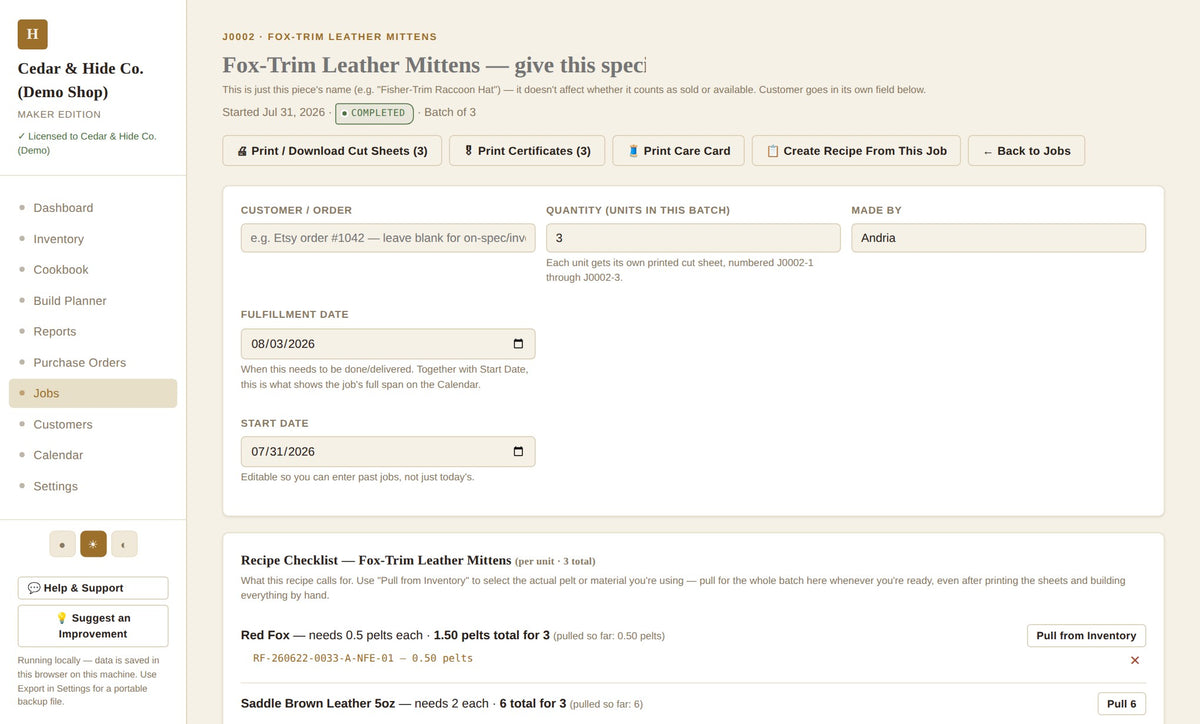The image size is (1200, 724).
Task: Create Recipe From This Job
Action: pos(856,151)
